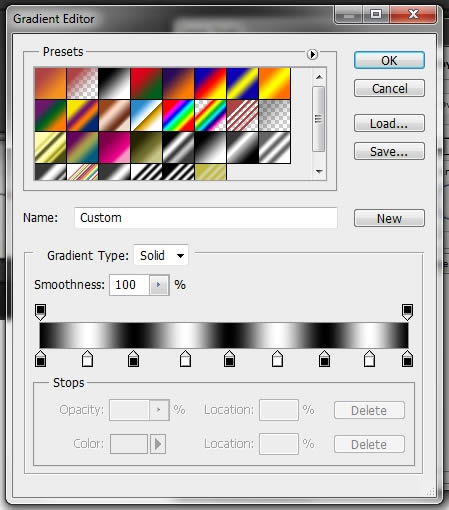Click the Smoothness value field

[x=129, y=285]
